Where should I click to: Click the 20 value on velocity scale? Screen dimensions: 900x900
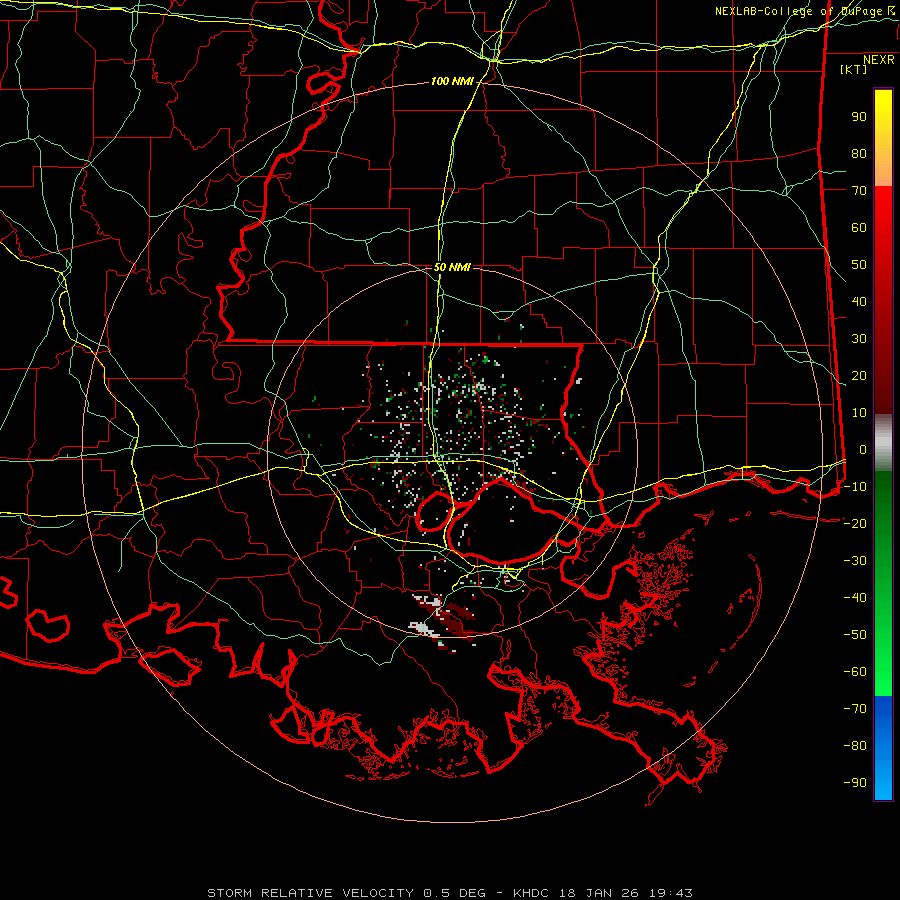(859, 376)
